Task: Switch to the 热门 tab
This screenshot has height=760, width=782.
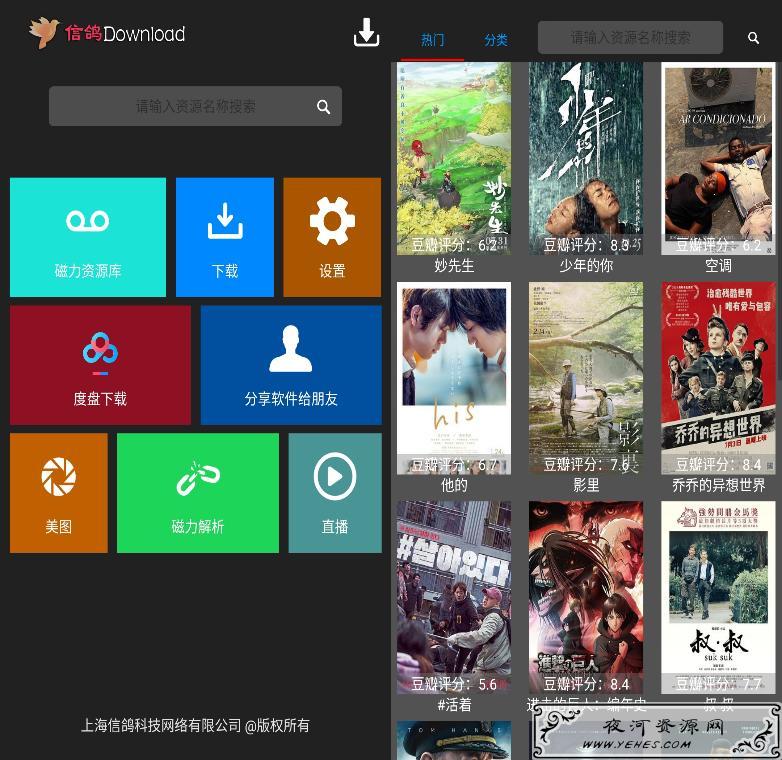Action: 432,40
